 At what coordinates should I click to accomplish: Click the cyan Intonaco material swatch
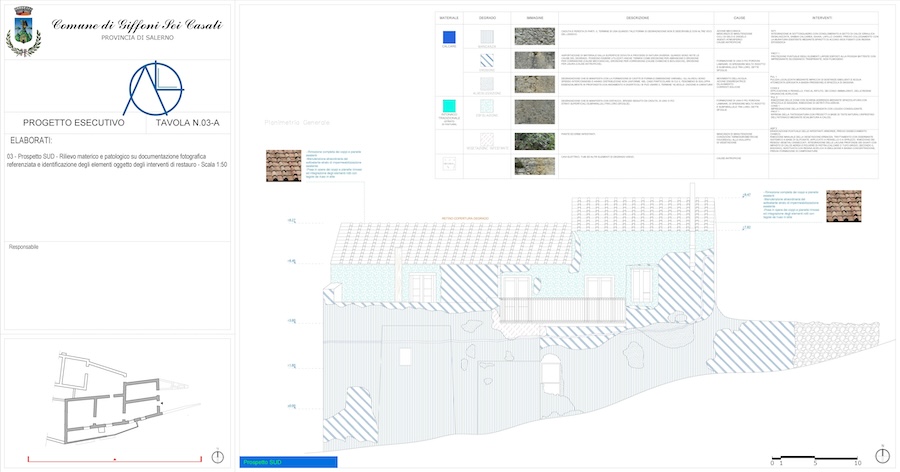450,104
